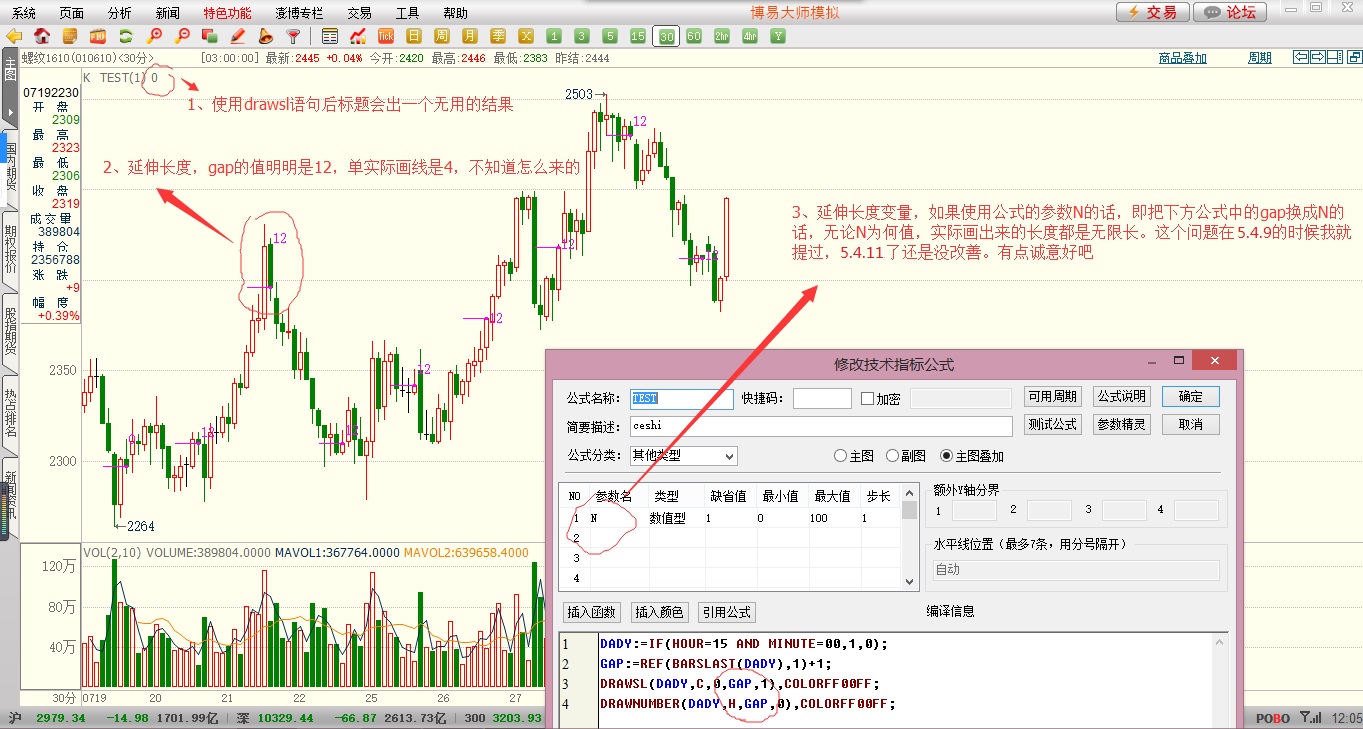Open the 特色功能 menu
The height and width of the screenshot is (729, 1363).
[x=227, y=13]
